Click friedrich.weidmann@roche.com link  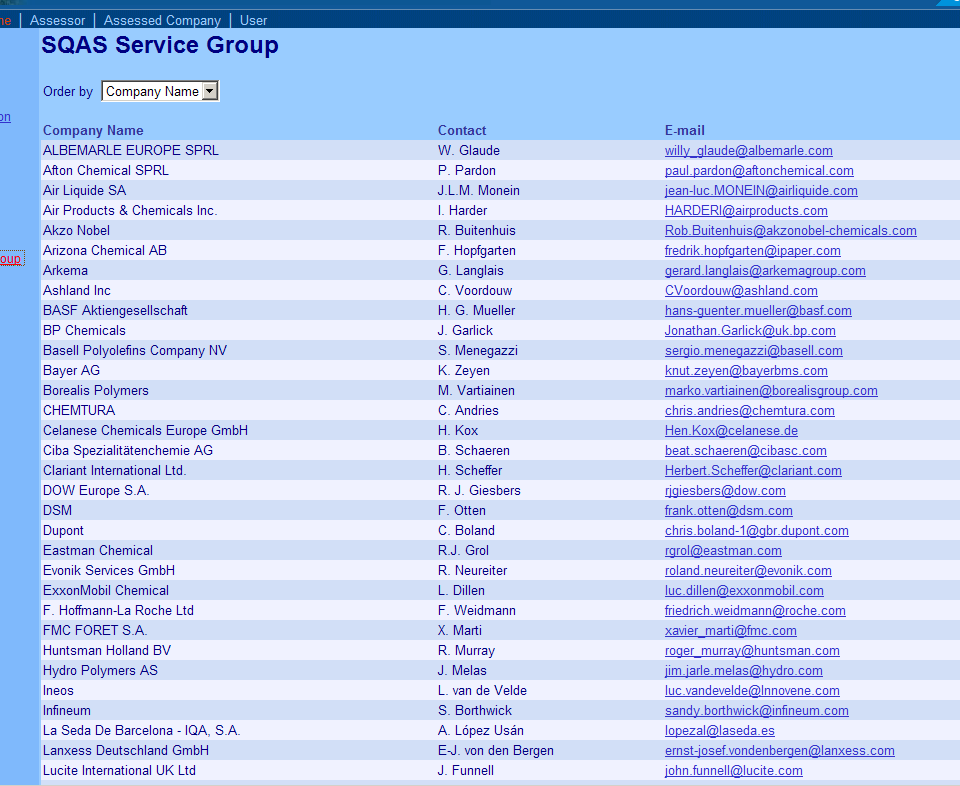pyautogui.click(x=755, y=610)
